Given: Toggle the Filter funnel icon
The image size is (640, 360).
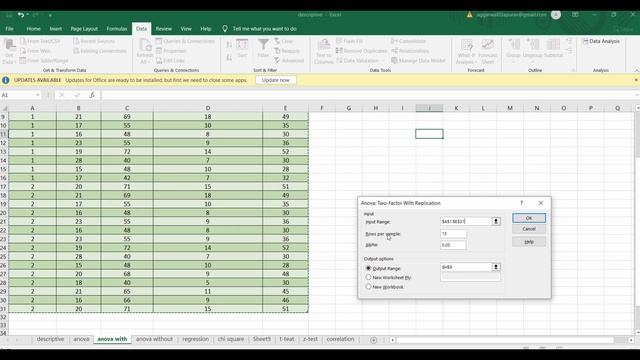Looking at the screenshot, I should click(x=263, y=44).
